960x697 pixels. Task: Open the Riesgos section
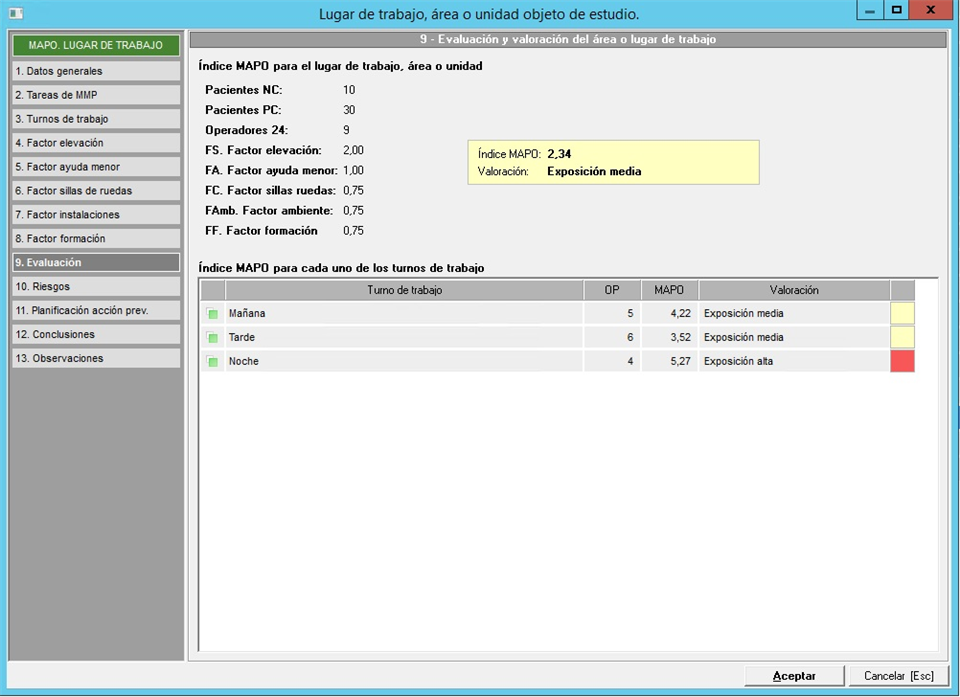click(x=95, y=287)
